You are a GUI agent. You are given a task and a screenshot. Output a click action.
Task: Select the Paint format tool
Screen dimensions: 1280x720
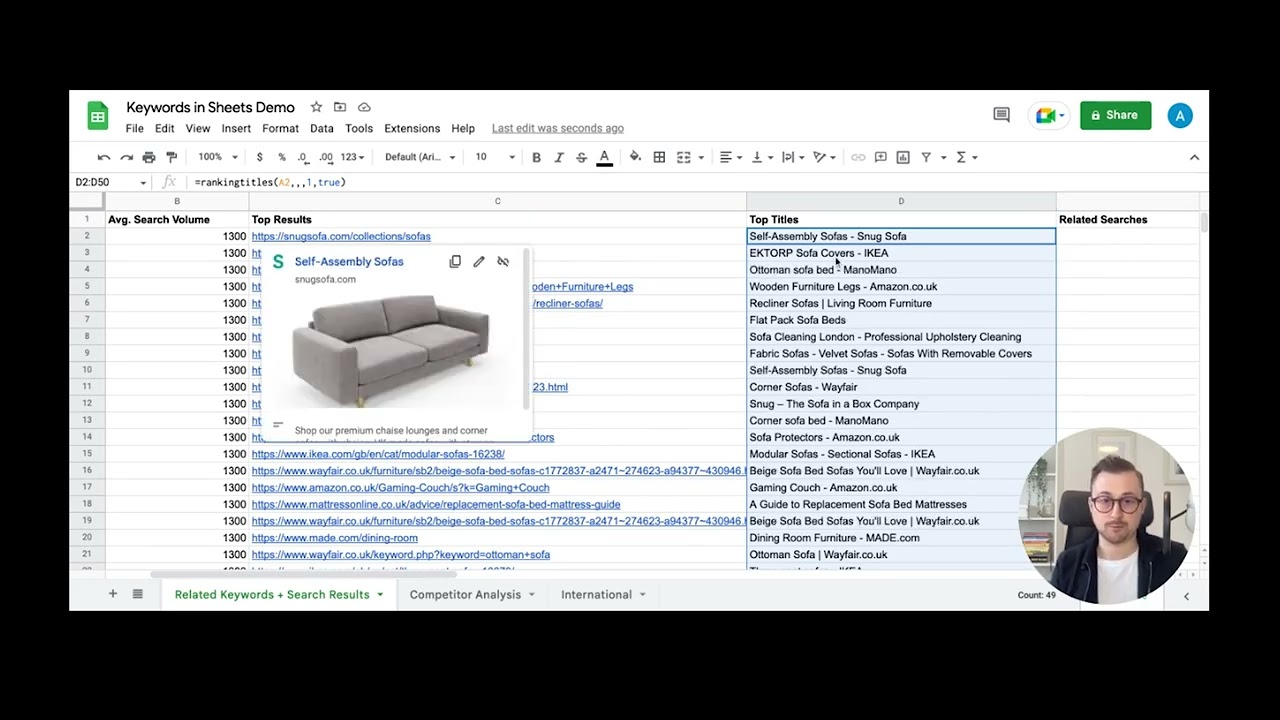[x=171, y=157]
